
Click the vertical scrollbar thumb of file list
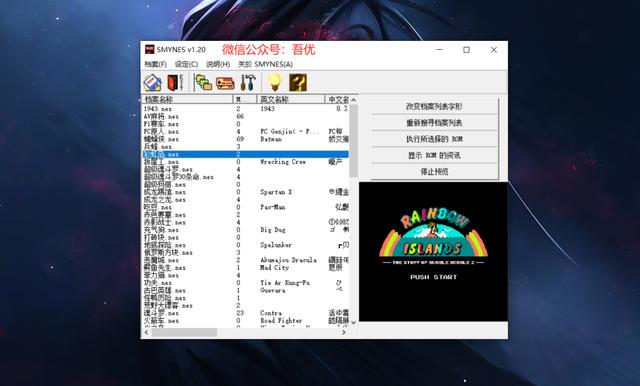coord(353,141)
